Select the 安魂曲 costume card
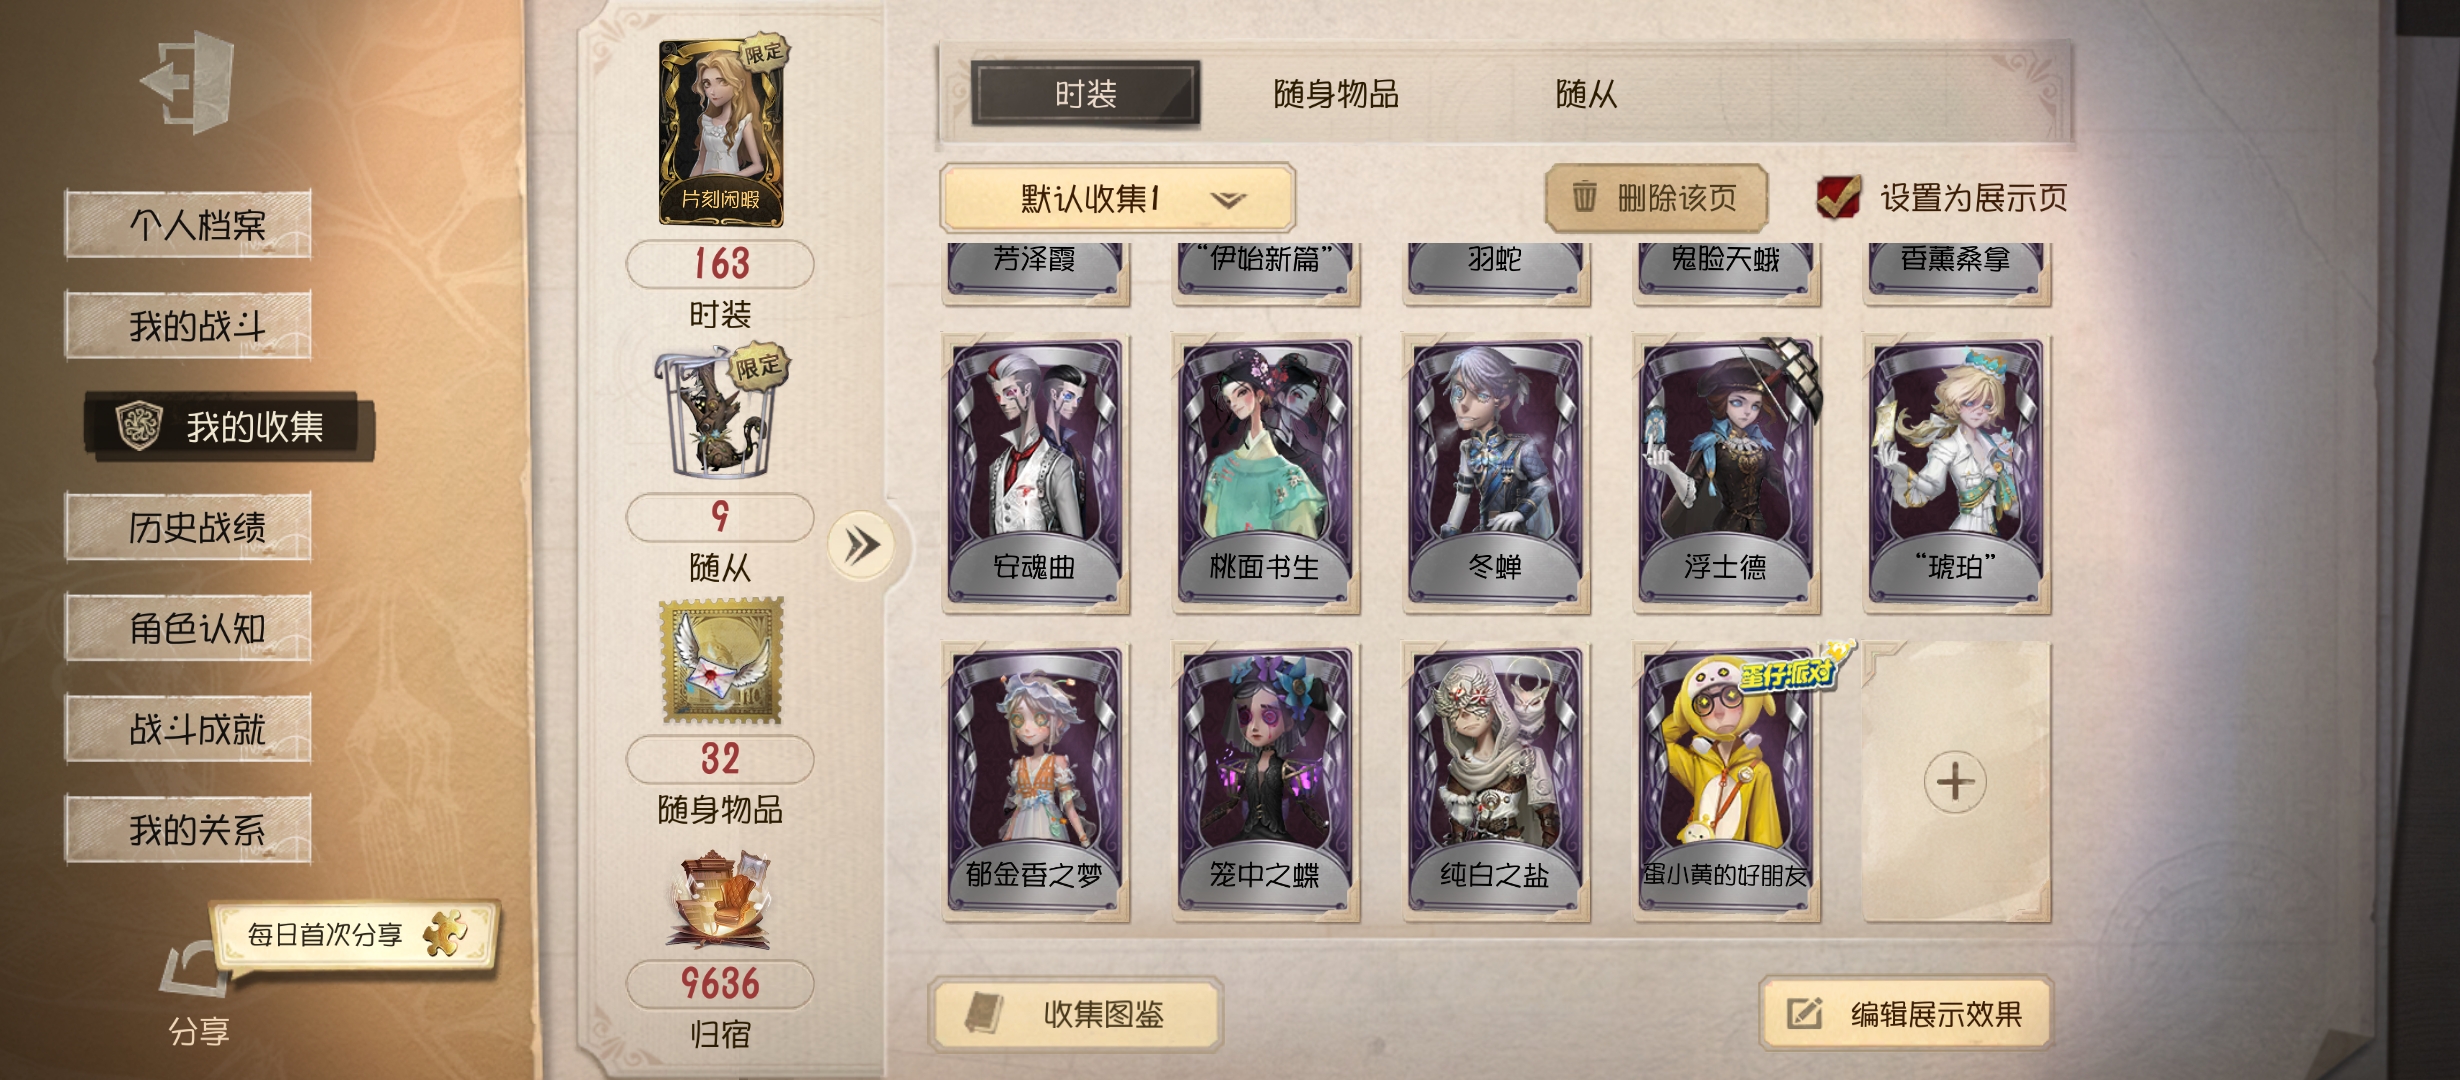The height and width of the screenshot is (1080, 2460). (1035, 474)
